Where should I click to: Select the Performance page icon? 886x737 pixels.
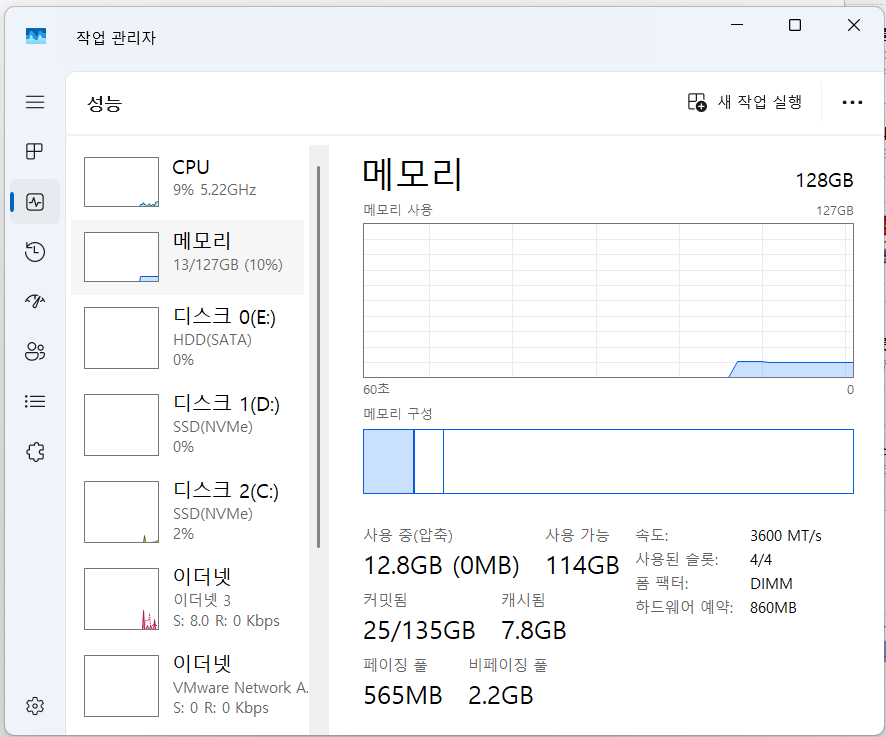[x=35, y=202]
